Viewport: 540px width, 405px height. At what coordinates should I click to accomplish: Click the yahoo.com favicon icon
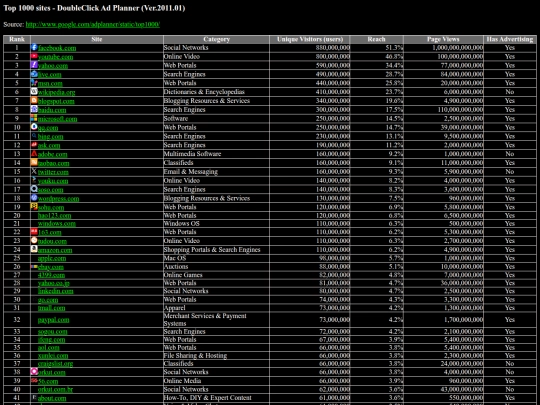click(34, 65)
